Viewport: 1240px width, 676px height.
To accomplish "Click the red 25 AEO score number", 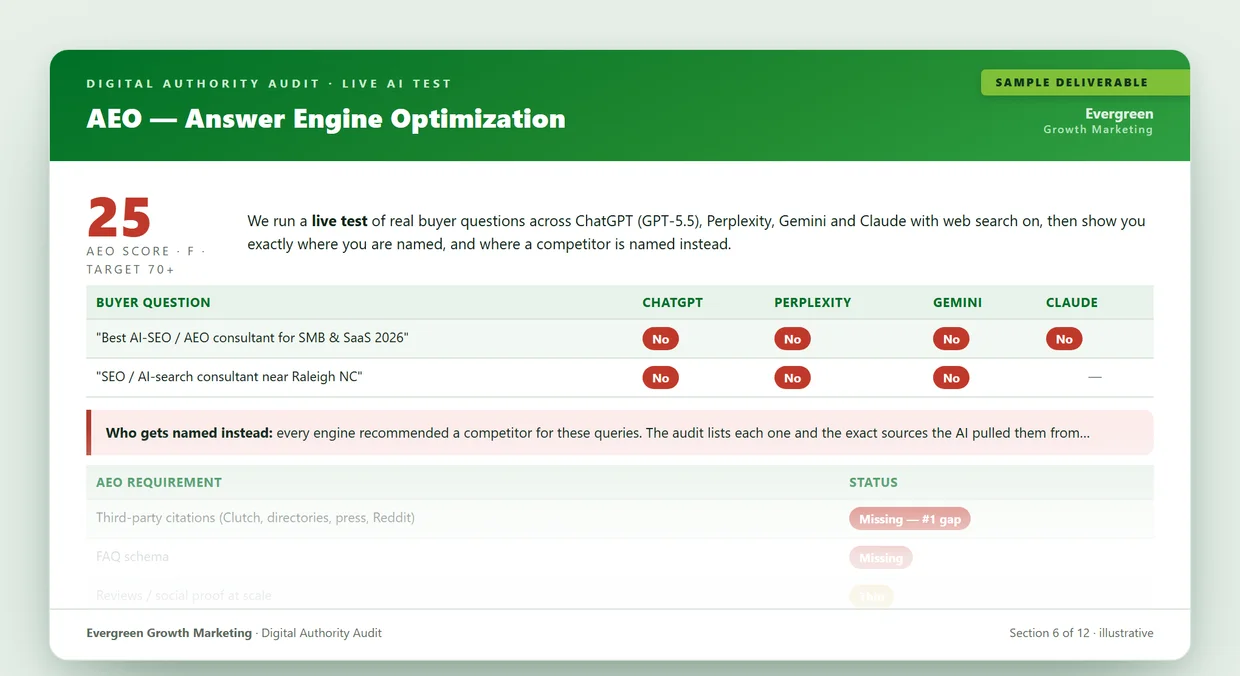I will pos(119,217).
